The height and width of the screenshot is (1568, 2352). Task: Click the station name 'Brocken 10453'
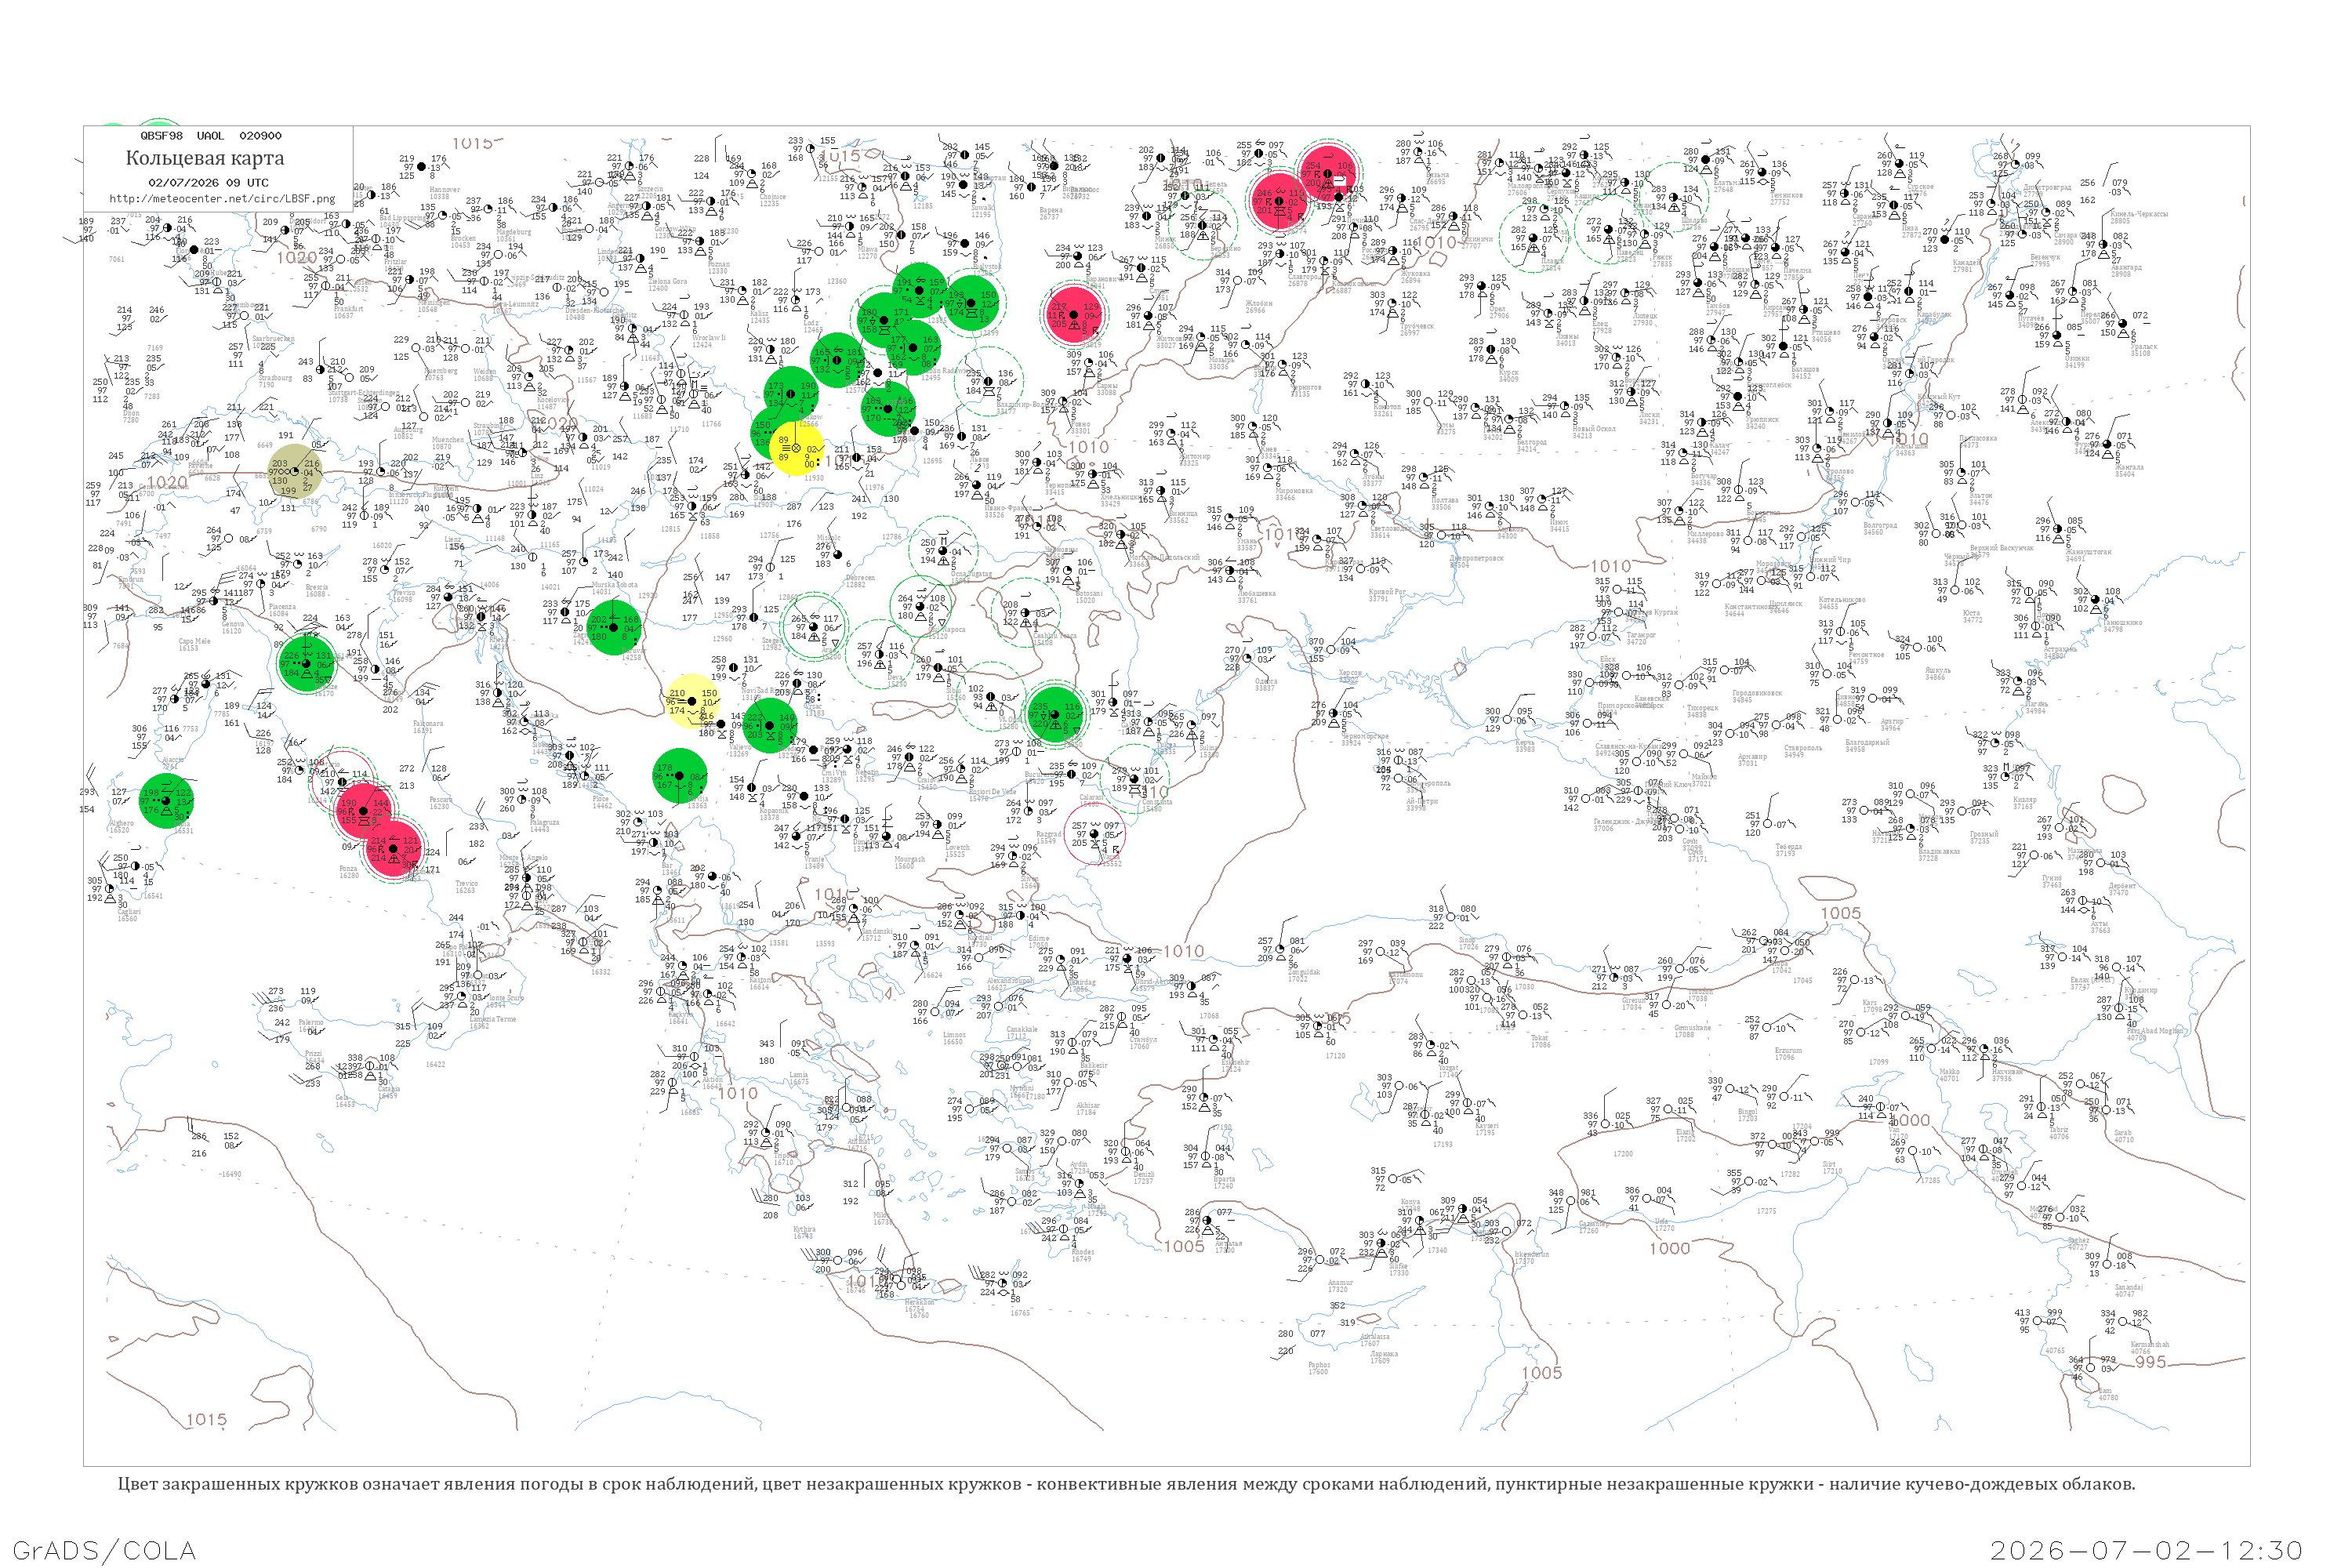click(x=463, y=241)
